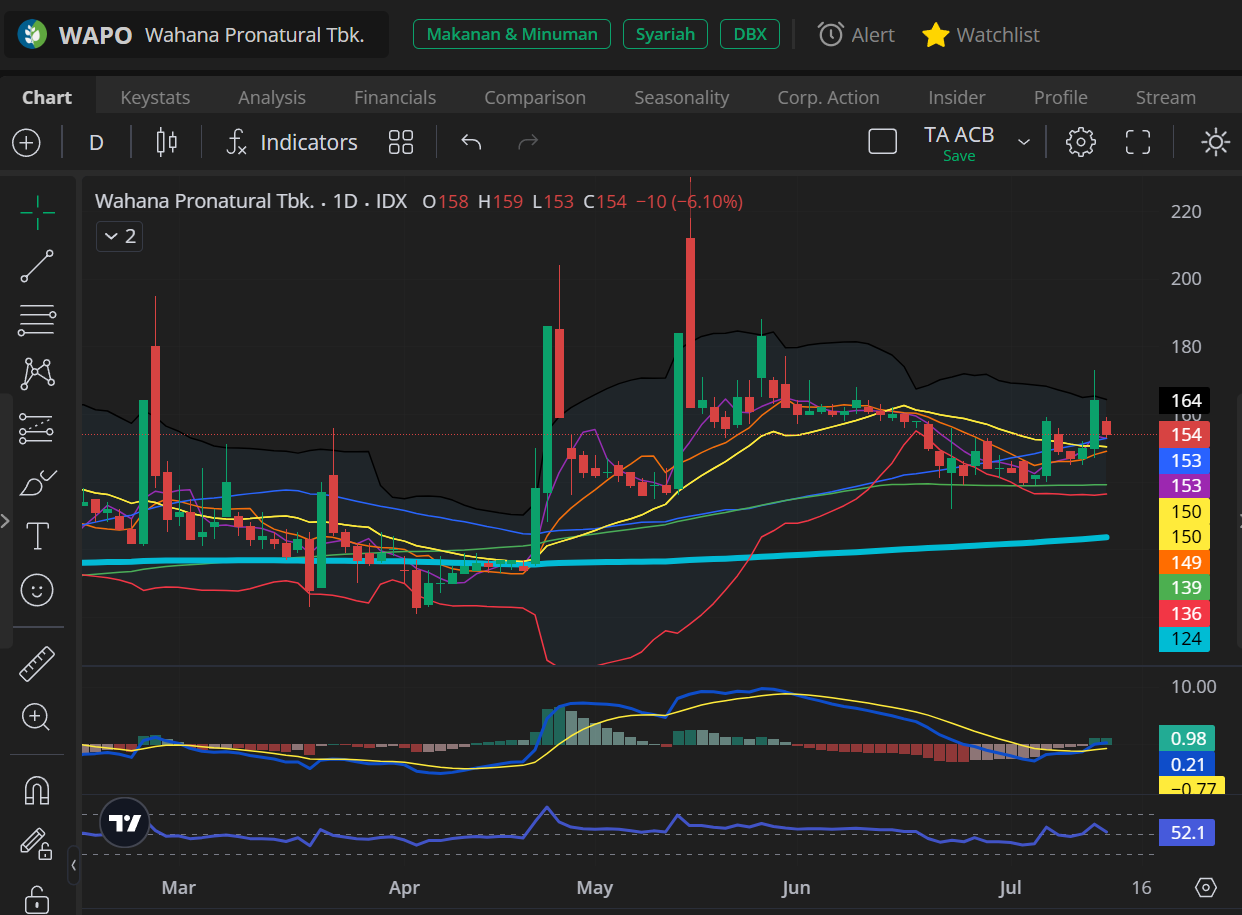Select the ruler measure tool

(x=37, y=663)
